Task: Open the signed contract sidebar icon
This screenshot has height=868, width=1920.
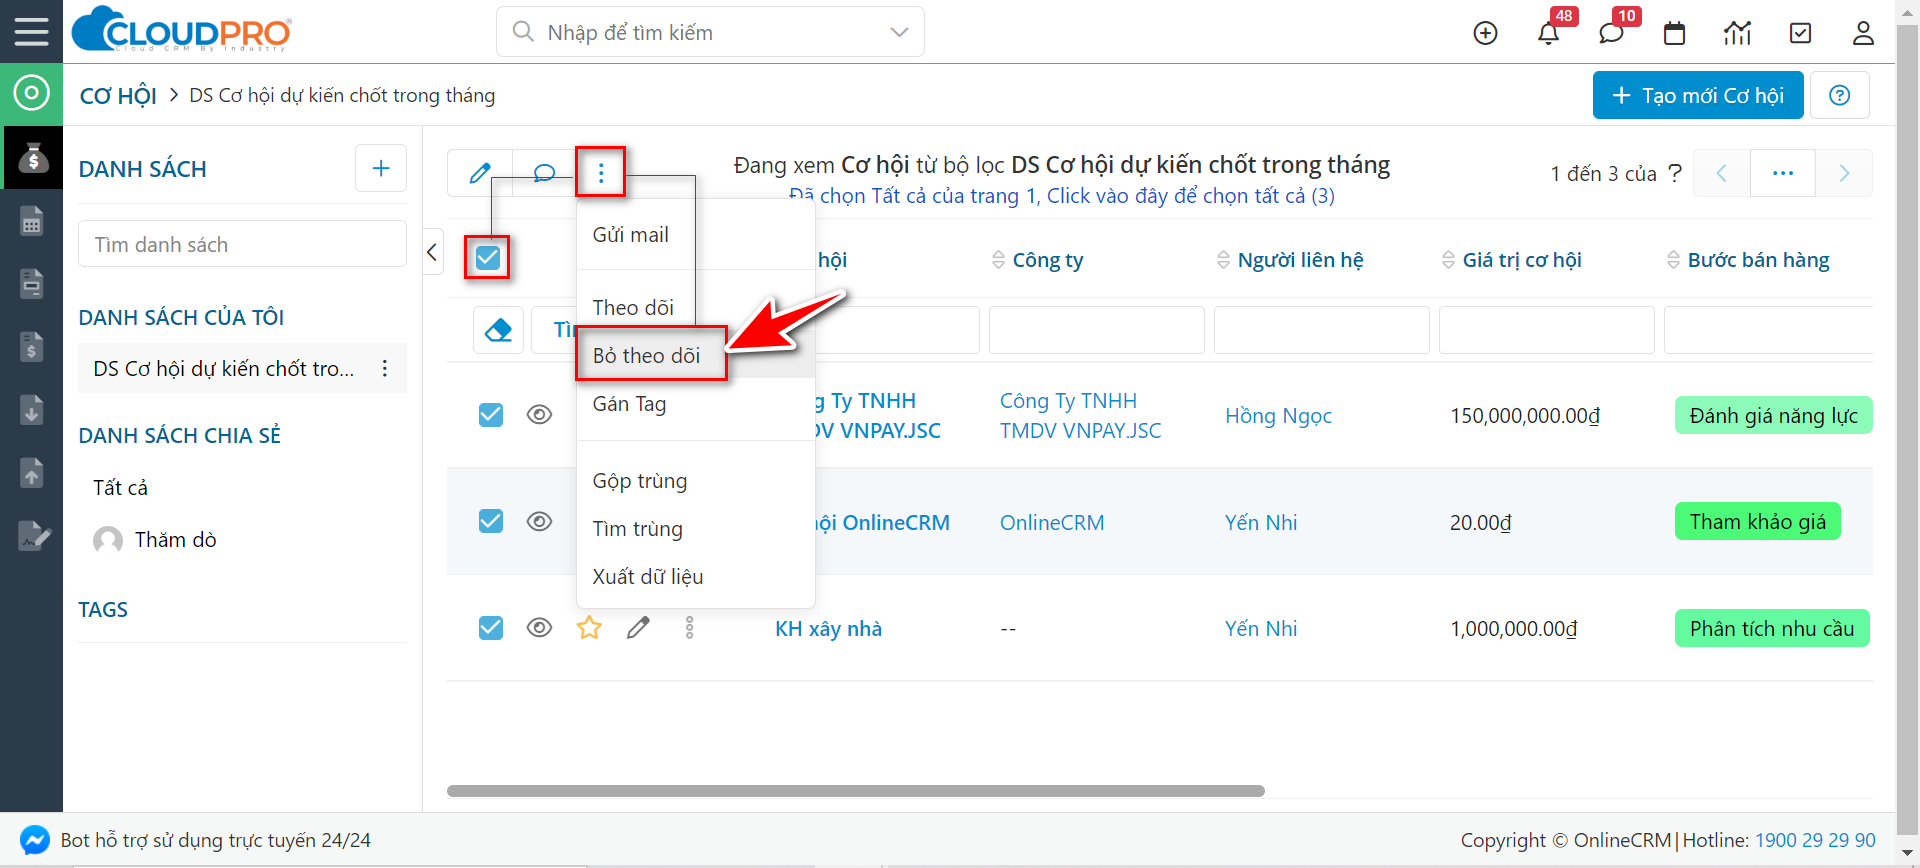Action: [x=34, y=536]
